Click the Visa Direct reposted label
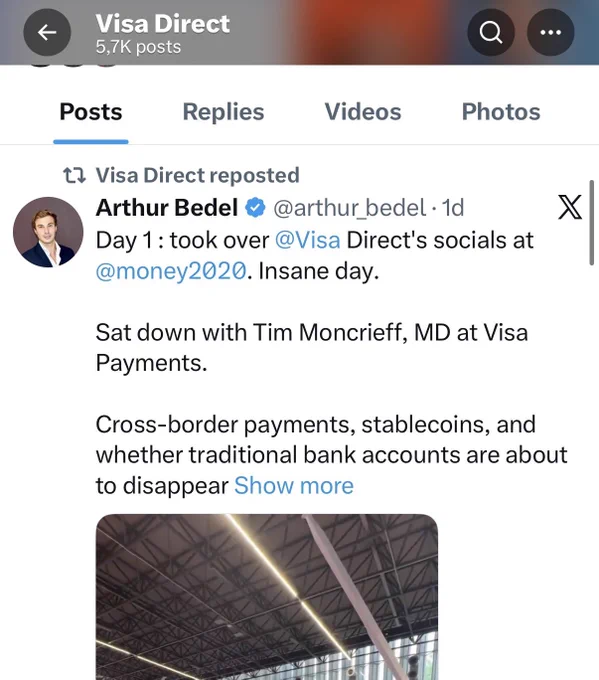This screenshot has height=680, width=599. pyautogui.click(x=197, y=175)
